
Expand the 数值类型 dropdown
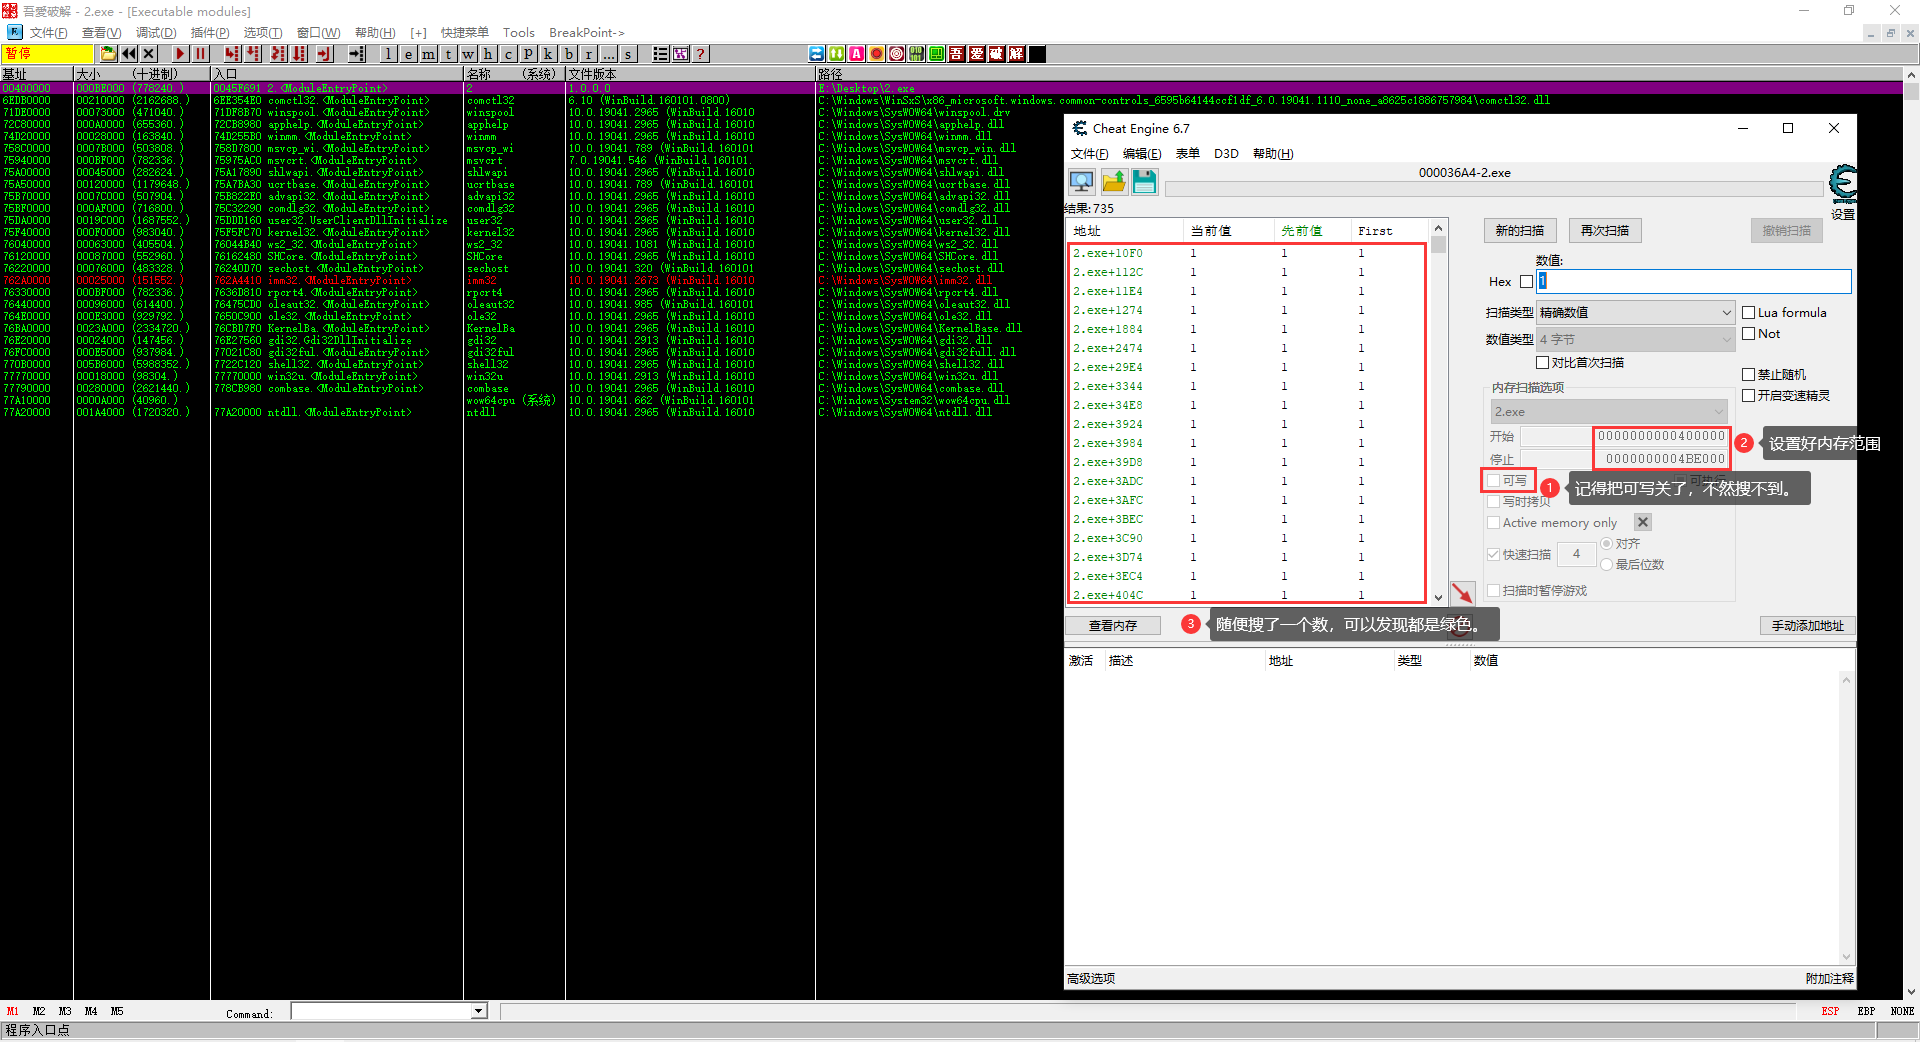(1634, 340)
